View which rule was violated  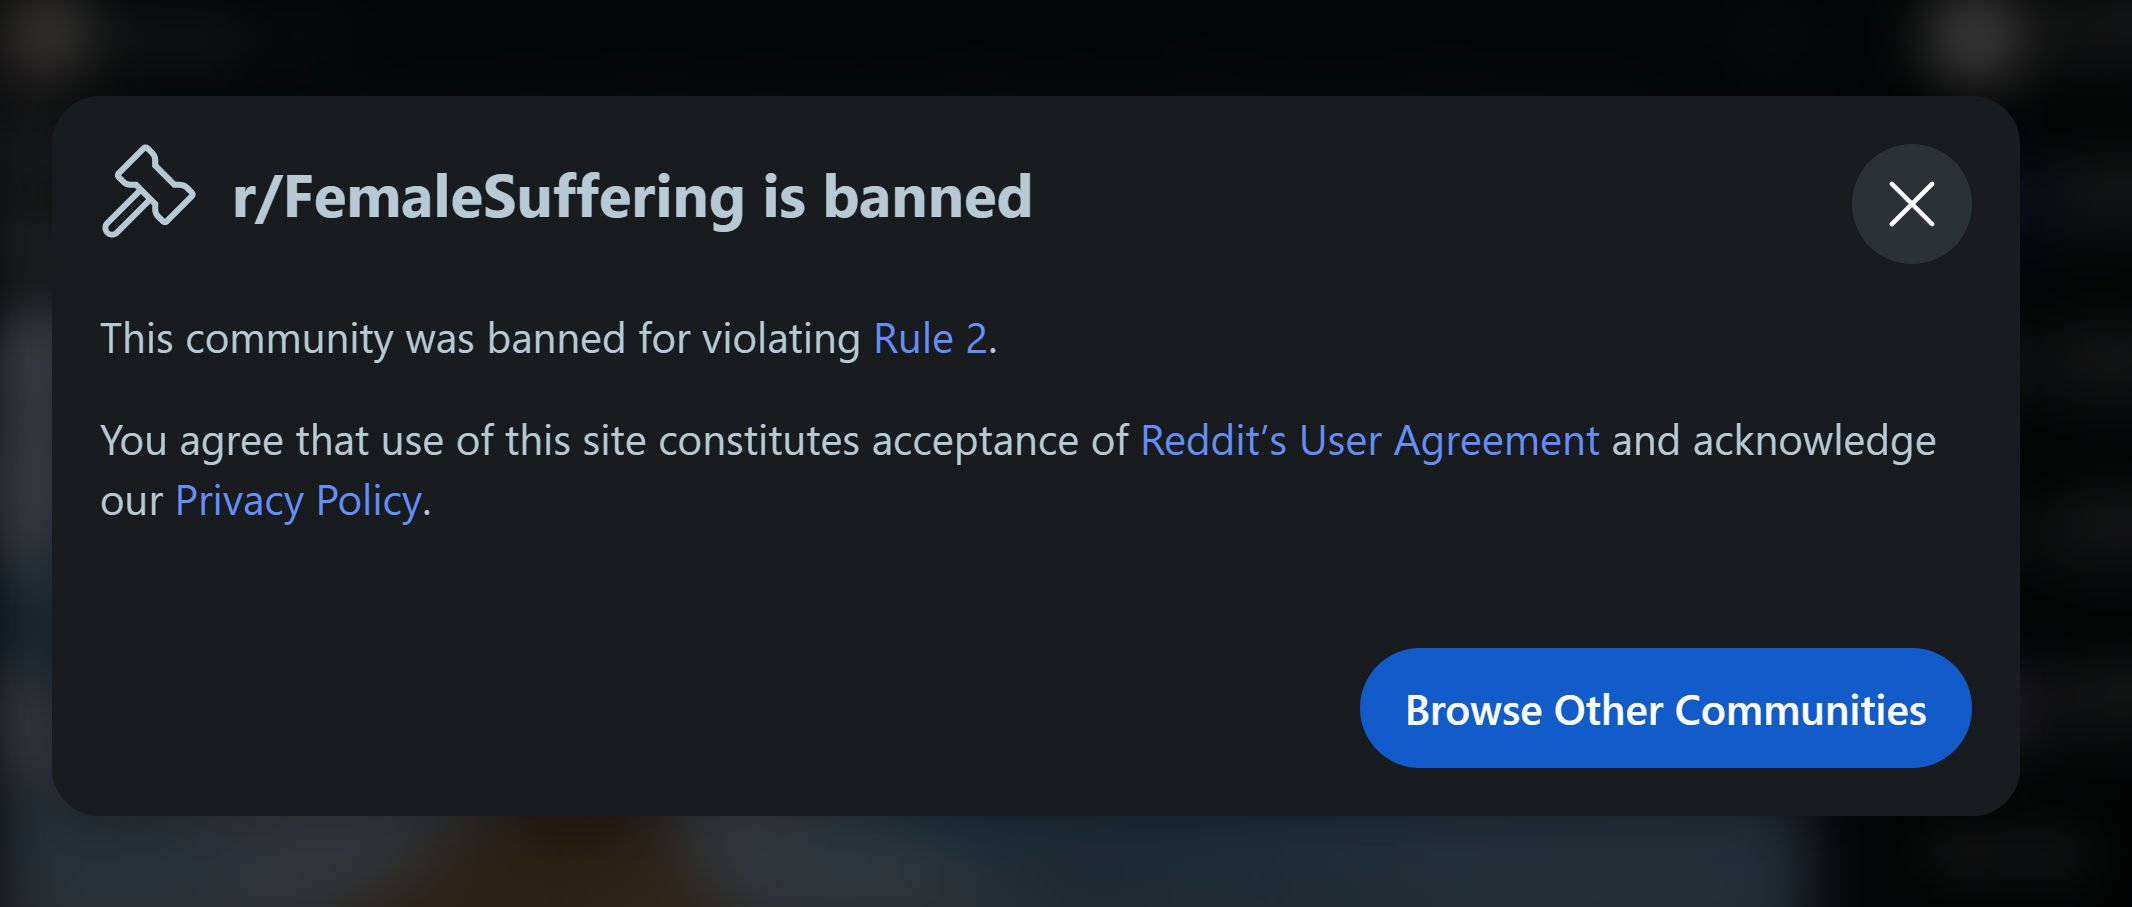[930, 338]
